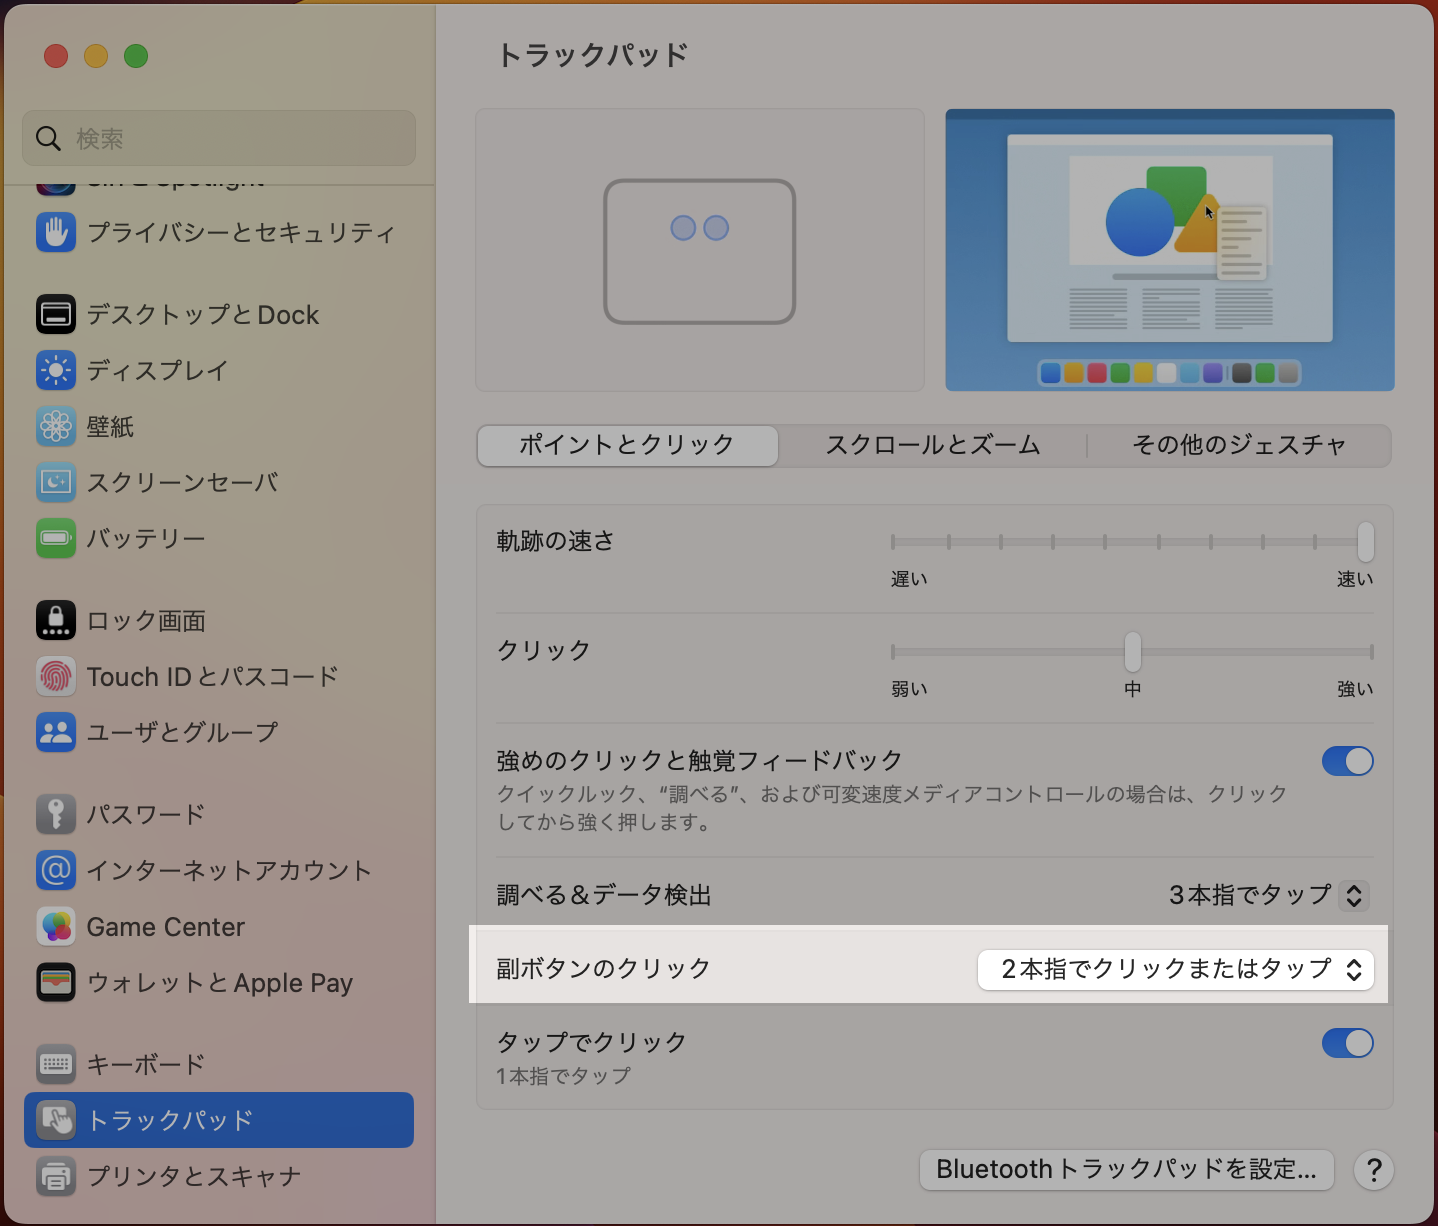Click the ディスプレイ sun icon

click(56, 370)
